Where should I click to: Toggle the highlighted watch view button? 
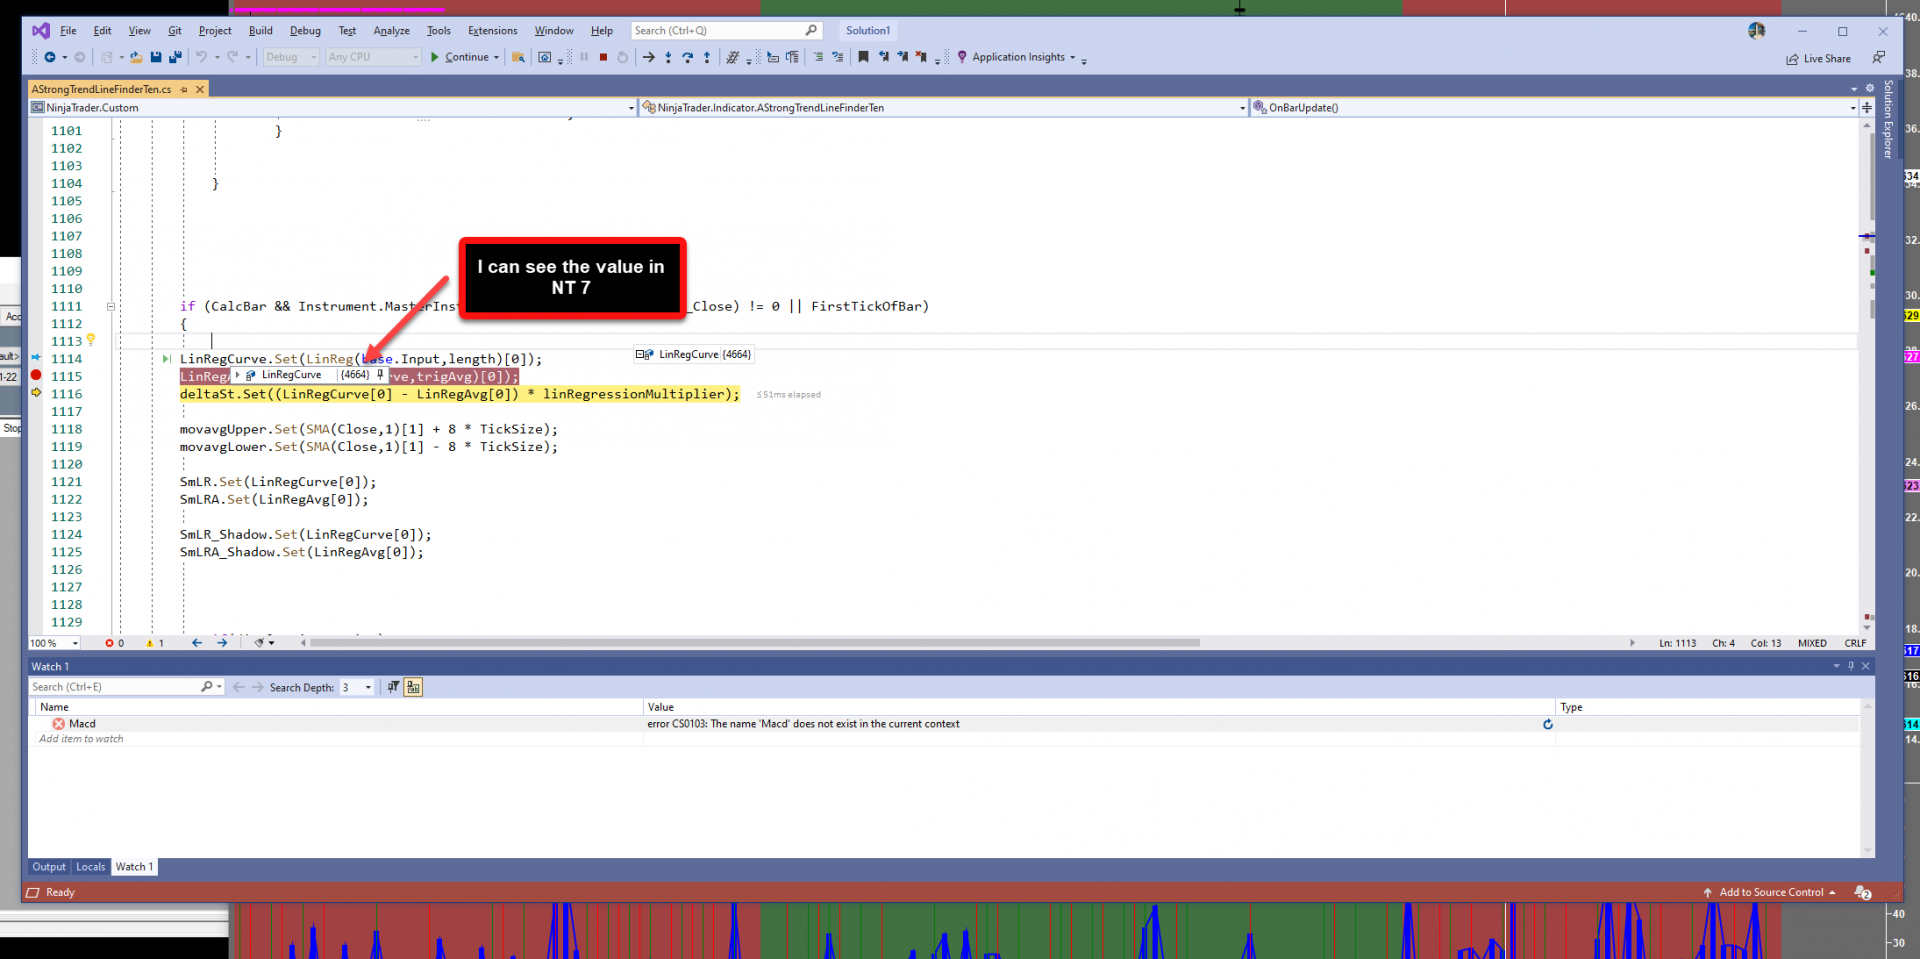[413, 687]
